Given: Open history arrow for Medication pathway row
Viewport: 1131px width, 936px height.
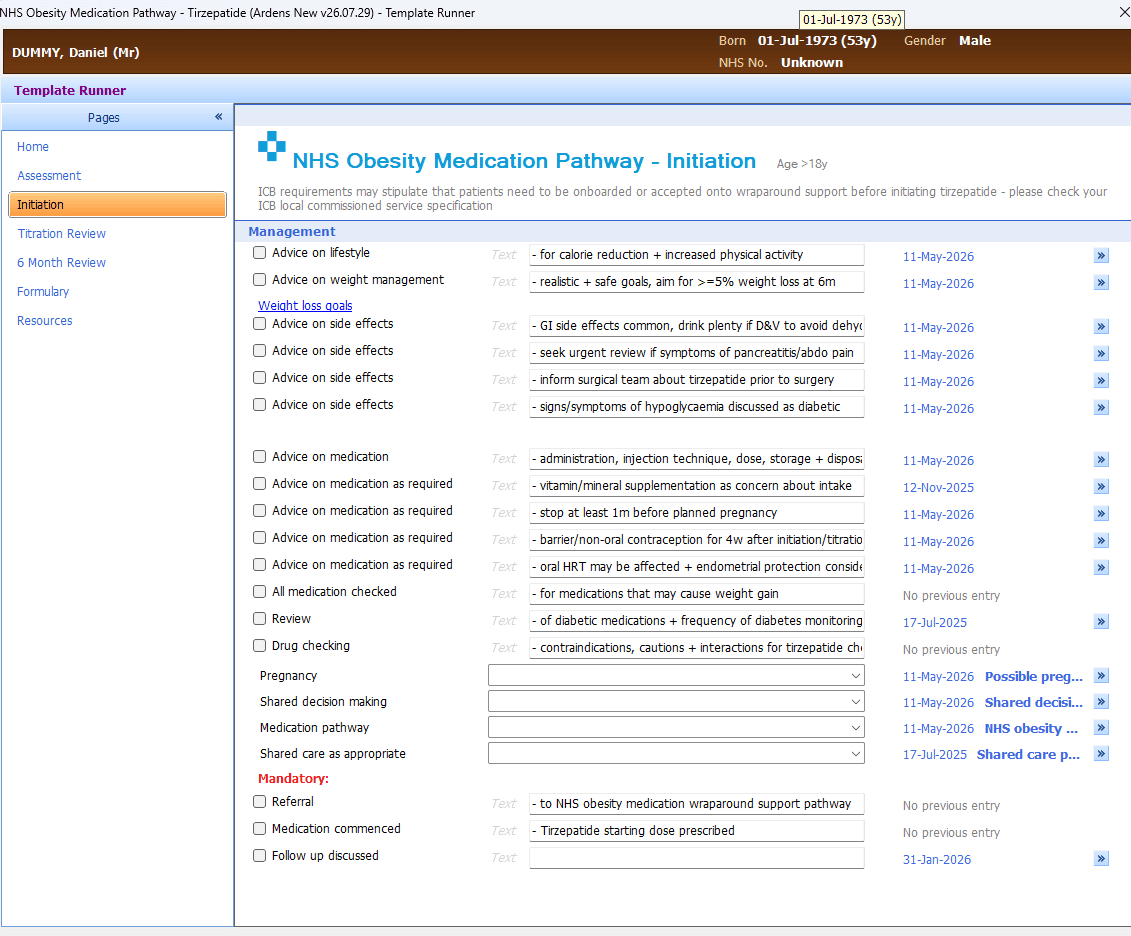Looking at the screenshot, I should (1101, 728).
